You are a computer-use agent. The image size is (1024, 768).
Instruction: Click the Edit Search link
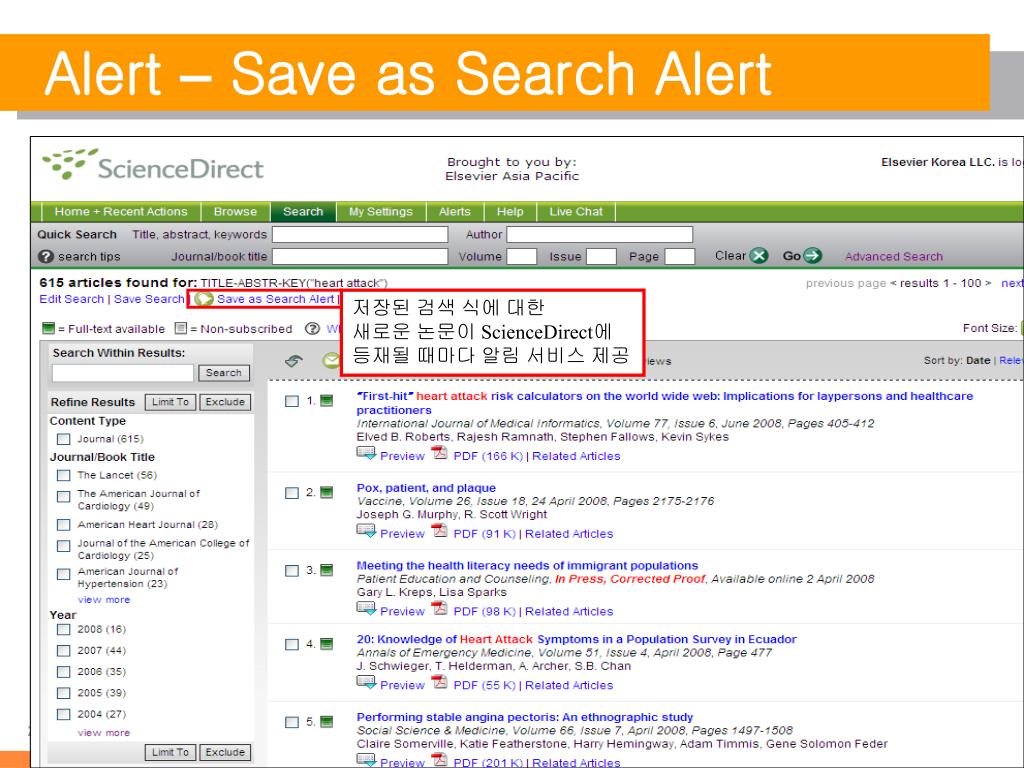click(71, 299)
